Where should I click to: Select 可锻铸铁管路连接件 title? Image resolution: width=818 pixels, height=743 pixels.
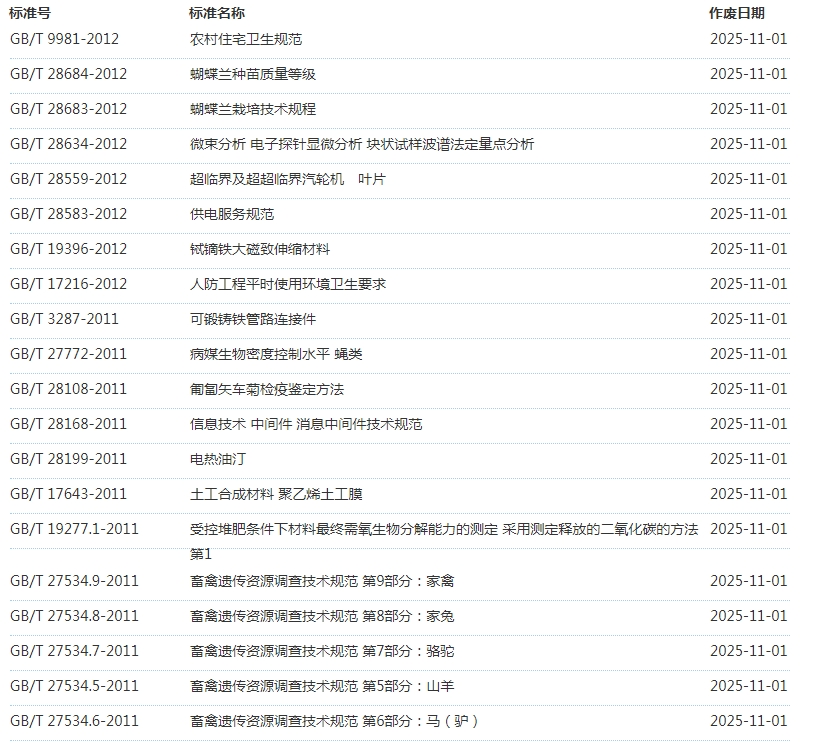[253, 319]
